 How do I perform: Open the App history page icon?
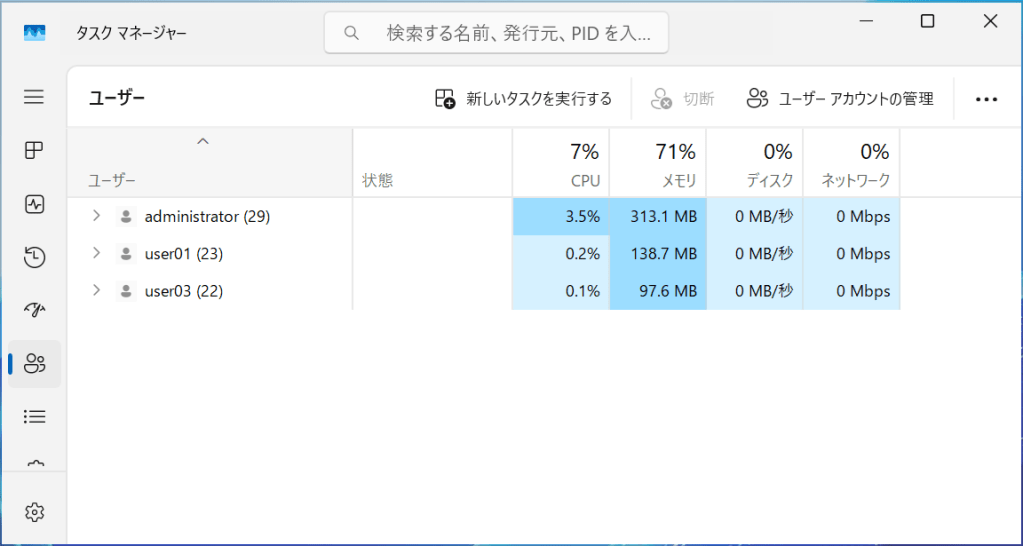(x=34, y=257)
